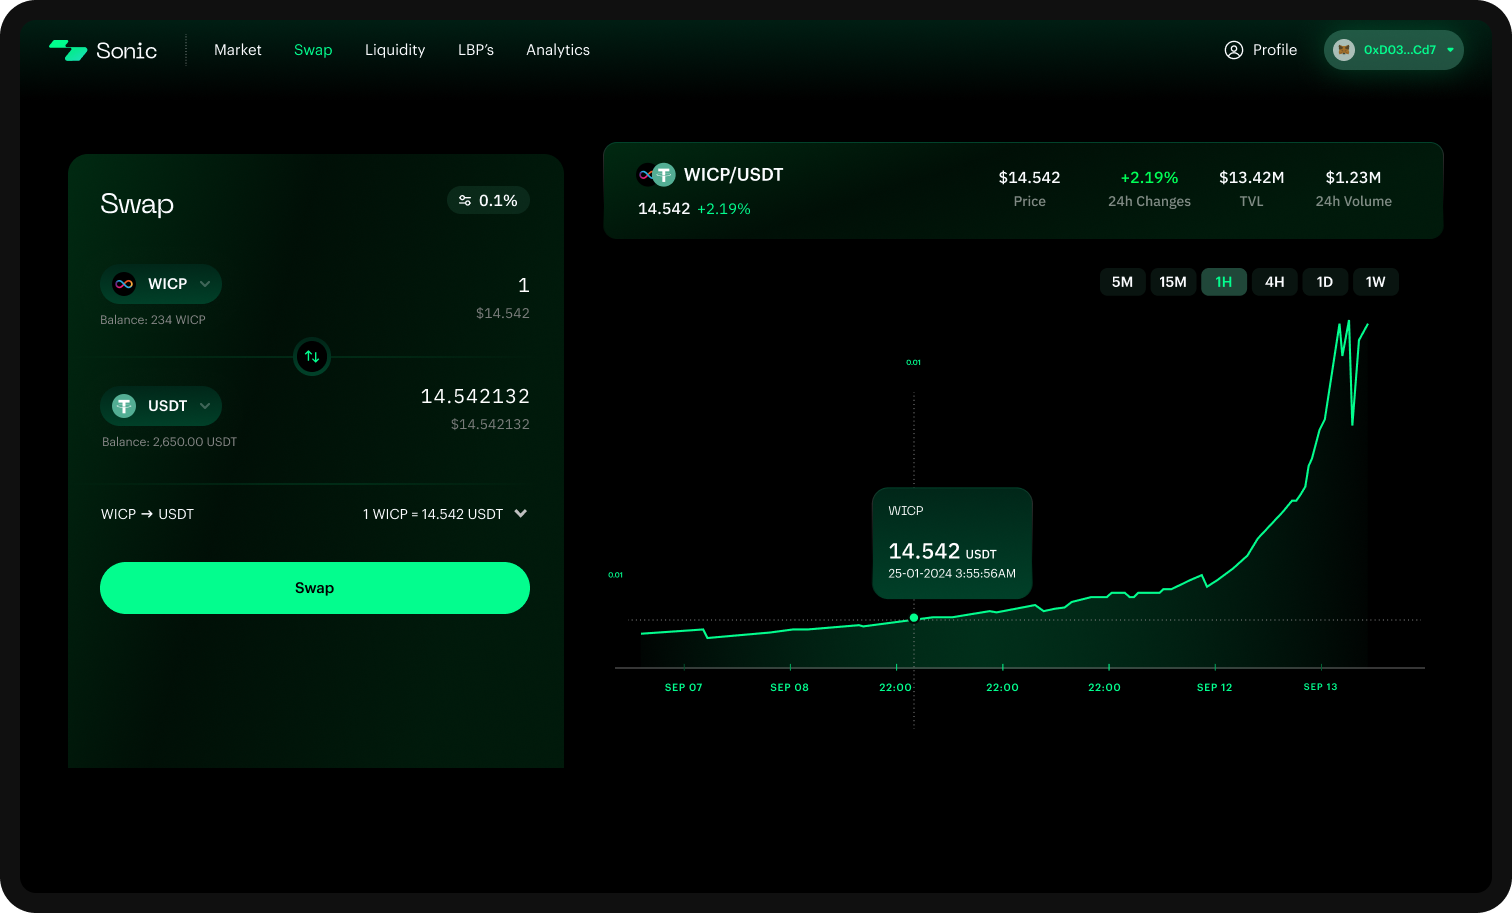This screenshot has width=1512, height=913.
Task: Click the Sonic logo
Action: tap(103, 49)
